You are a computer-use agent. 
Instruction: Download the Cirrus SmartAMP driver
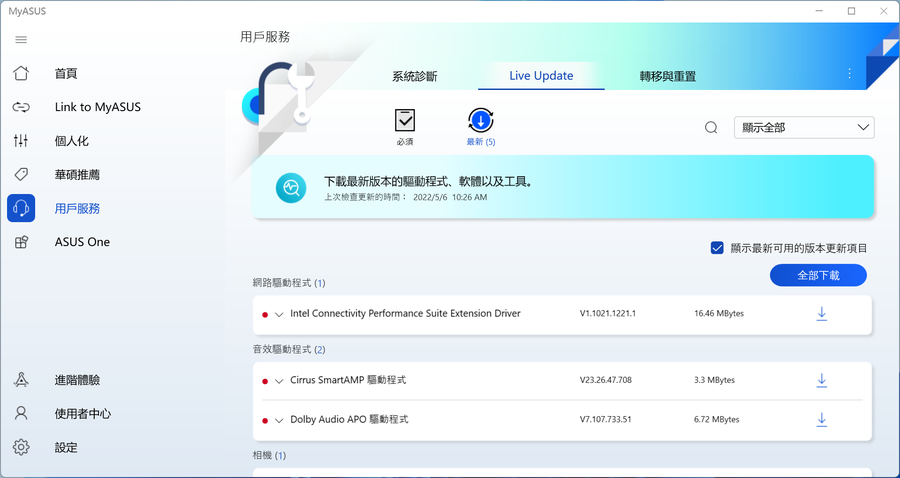821,380
